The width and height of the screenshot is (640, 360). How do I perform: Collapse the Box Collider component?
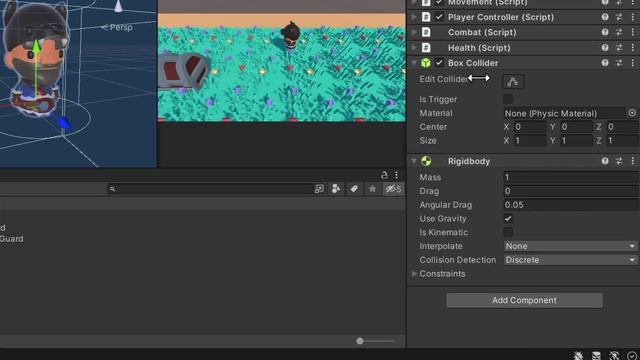click(x=414, y=63)
